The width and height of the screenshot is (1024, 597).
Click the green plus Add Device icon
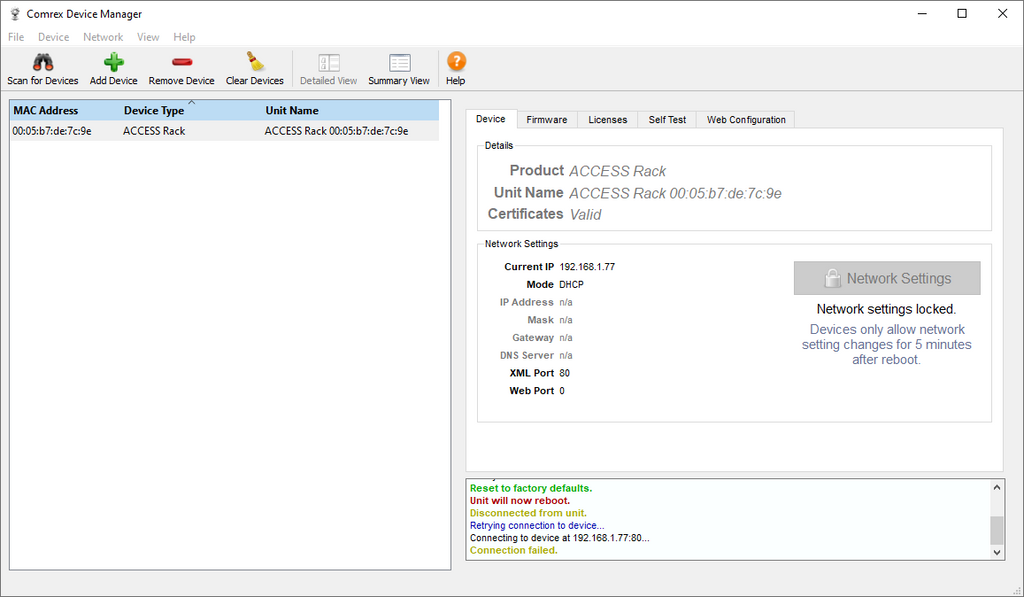tap(114, 62)
